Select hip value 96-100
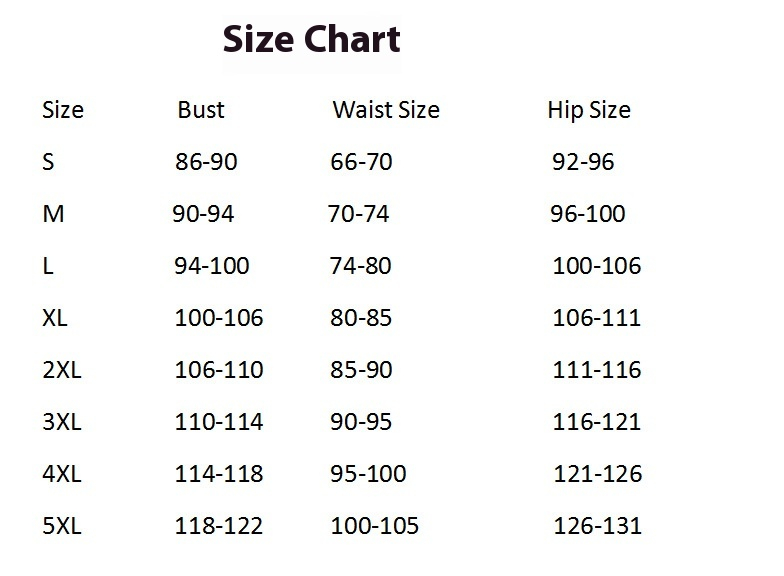Image resolution: width=784 pixels, height=576 pixels. pyautogui.click(x=588, y=214)
